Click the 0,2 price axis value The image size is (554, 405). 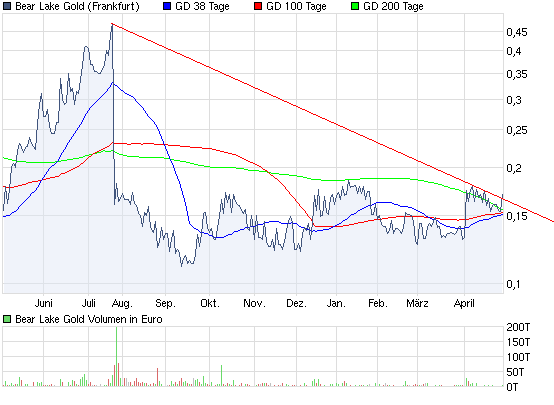tap(514, 168)
